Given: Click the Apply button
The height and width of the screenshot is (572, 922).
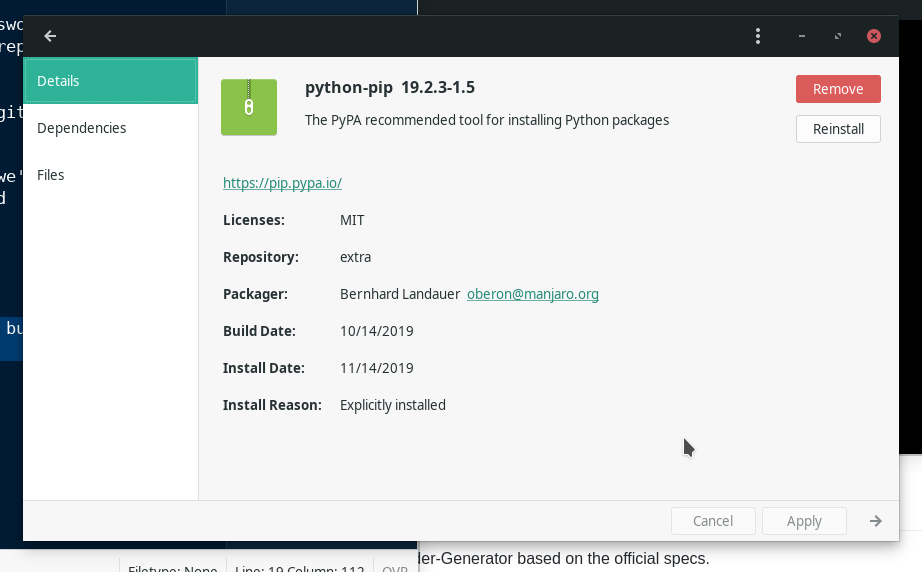Looking at the screenshot, I should (x=804, y=521).
